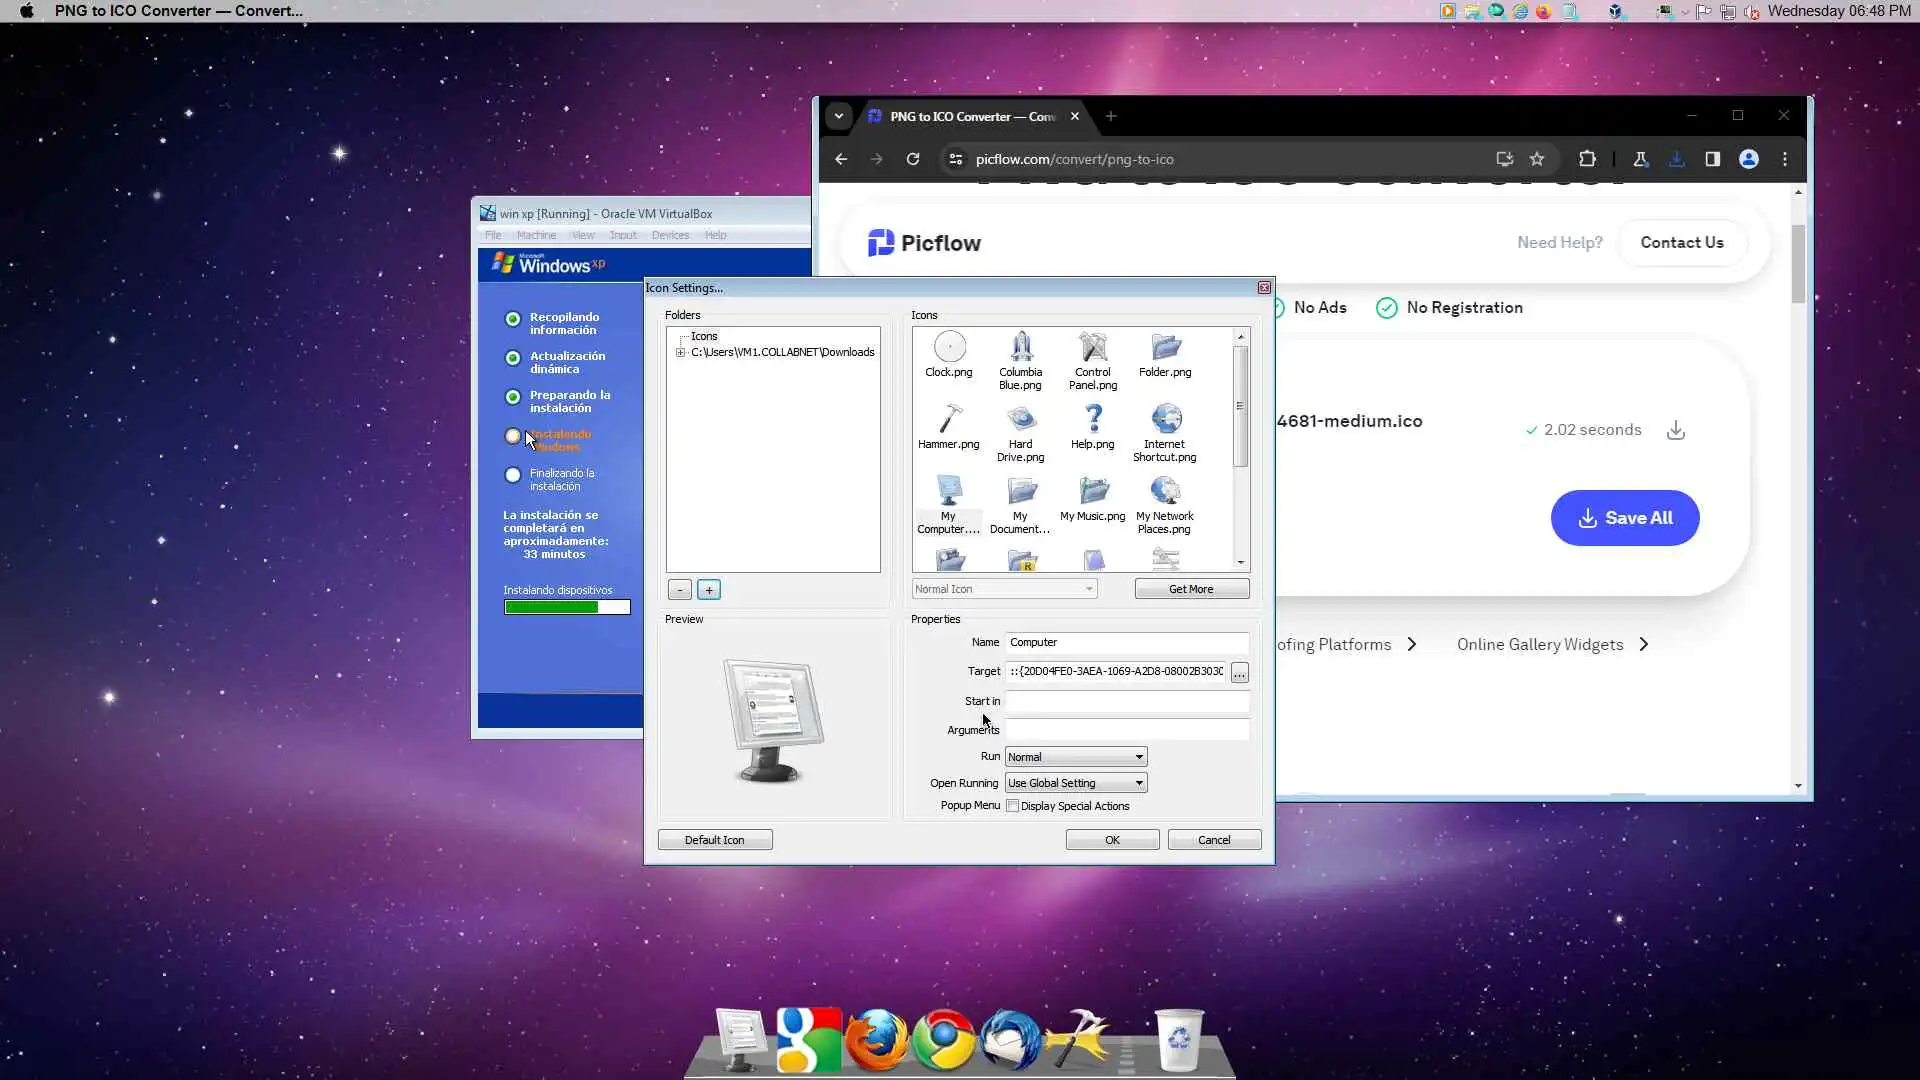1920x1080 pixels.
Task: Select the Clock.png icon
Action: click(948, 355)
